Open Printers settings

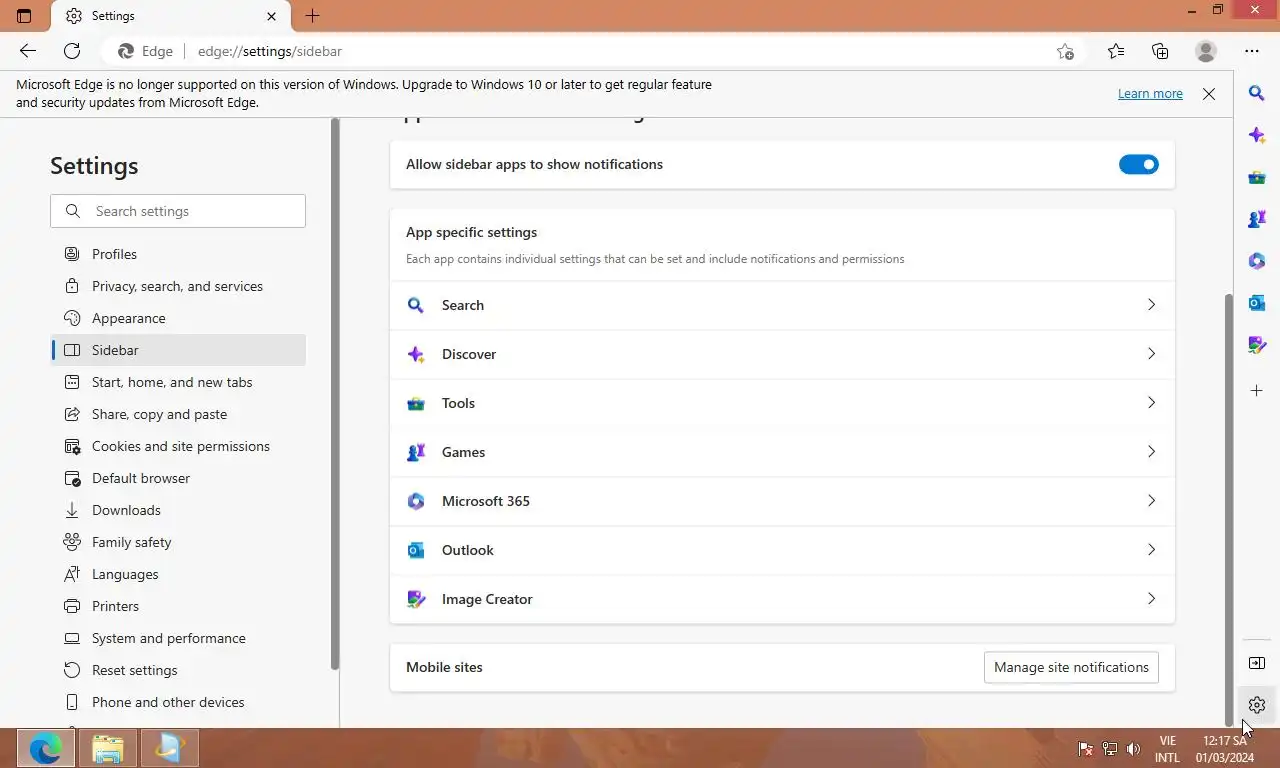click(x=178, y=606)
